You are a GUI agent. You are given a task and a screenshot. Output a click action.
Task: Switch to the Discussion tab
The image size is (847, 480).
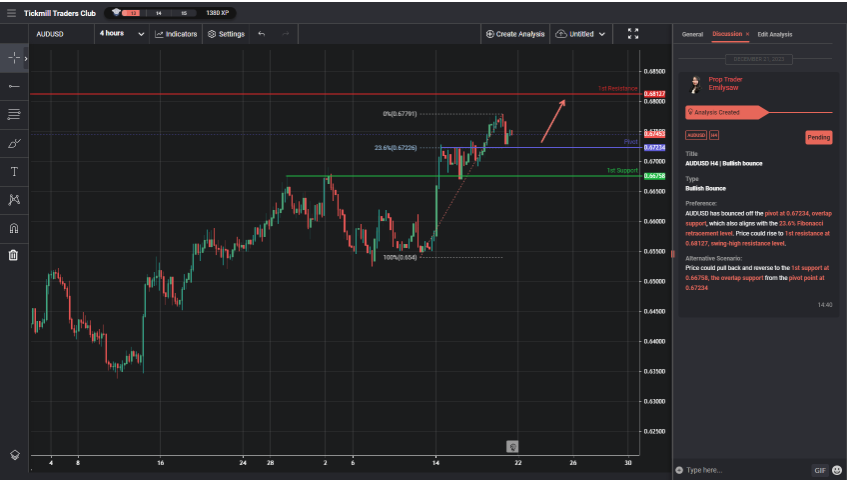point(727,34)
